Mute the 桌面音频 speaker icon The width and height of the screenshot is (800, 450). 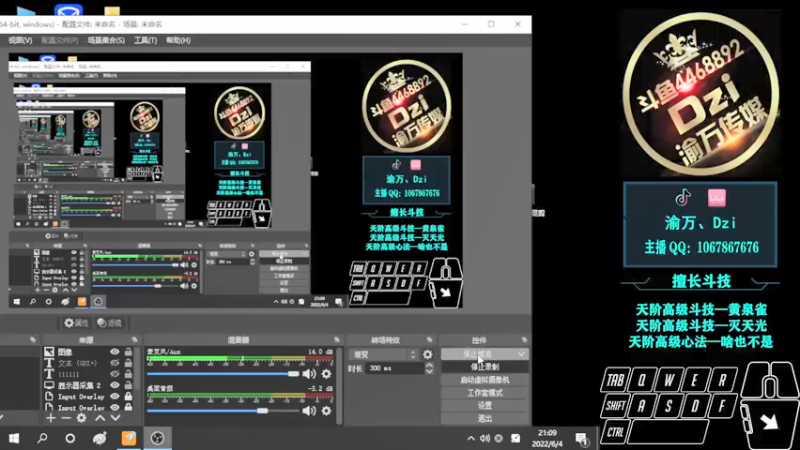[x=309, y=411]
